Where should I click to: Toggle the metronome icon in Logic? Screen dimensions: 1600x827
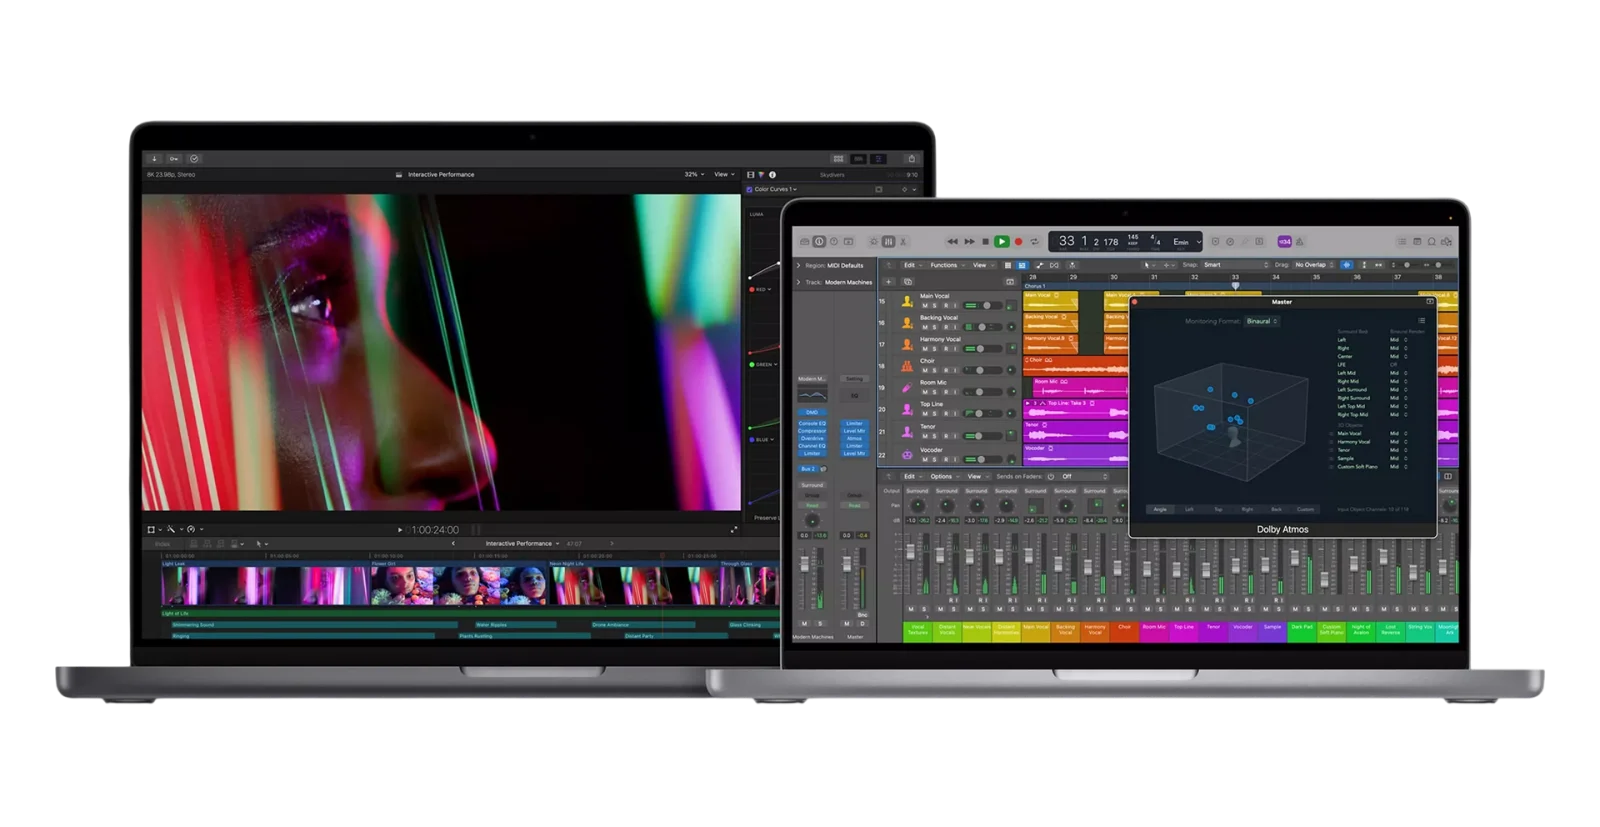click(1300, 242)
